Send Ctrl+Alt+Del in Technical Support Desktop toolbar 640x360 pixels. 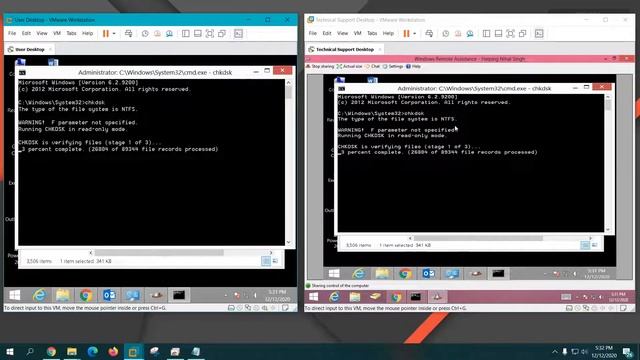pyautogui.click(x=429, y=33)
